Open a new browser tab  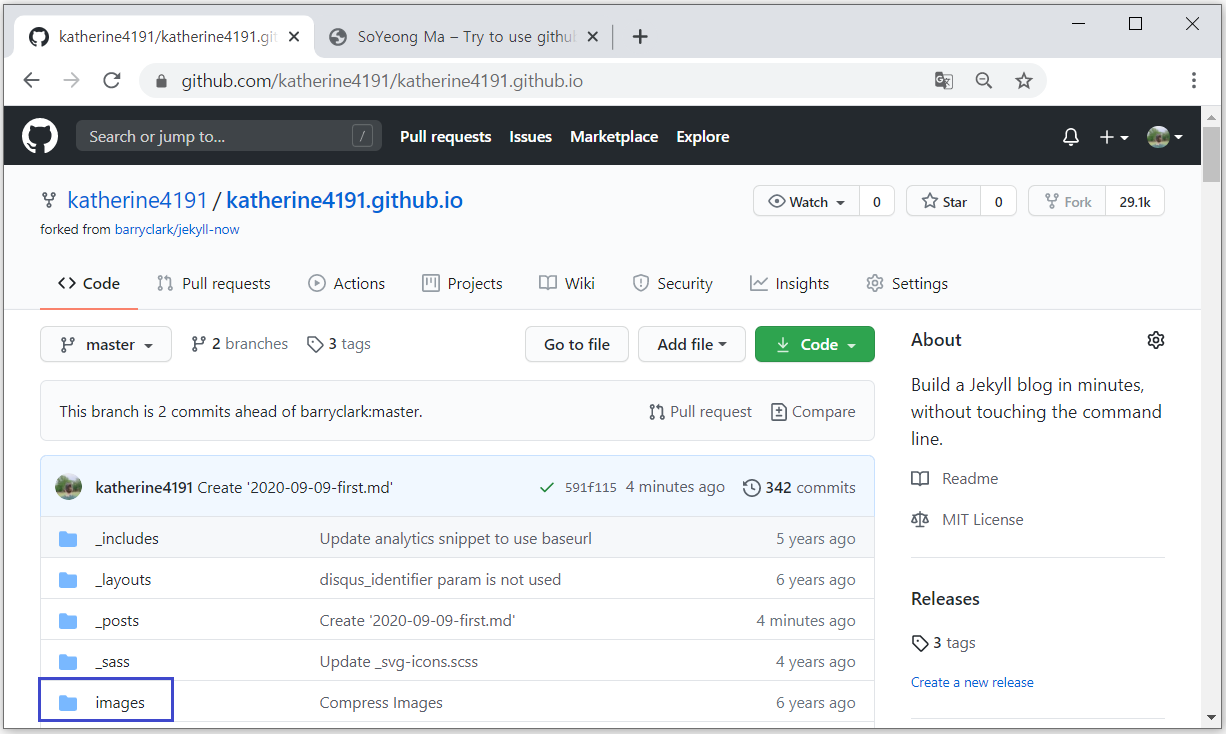pos(641,37)
